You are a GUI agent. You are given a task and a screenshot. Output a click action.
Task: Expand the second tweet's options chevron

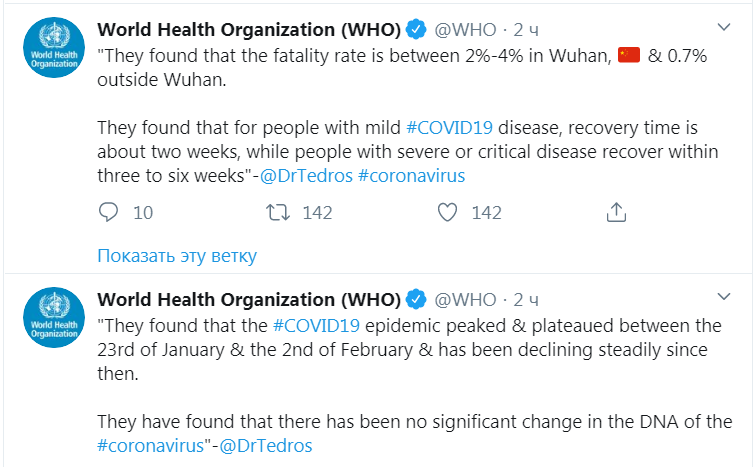pyautogui.click(x=724, y=297)
